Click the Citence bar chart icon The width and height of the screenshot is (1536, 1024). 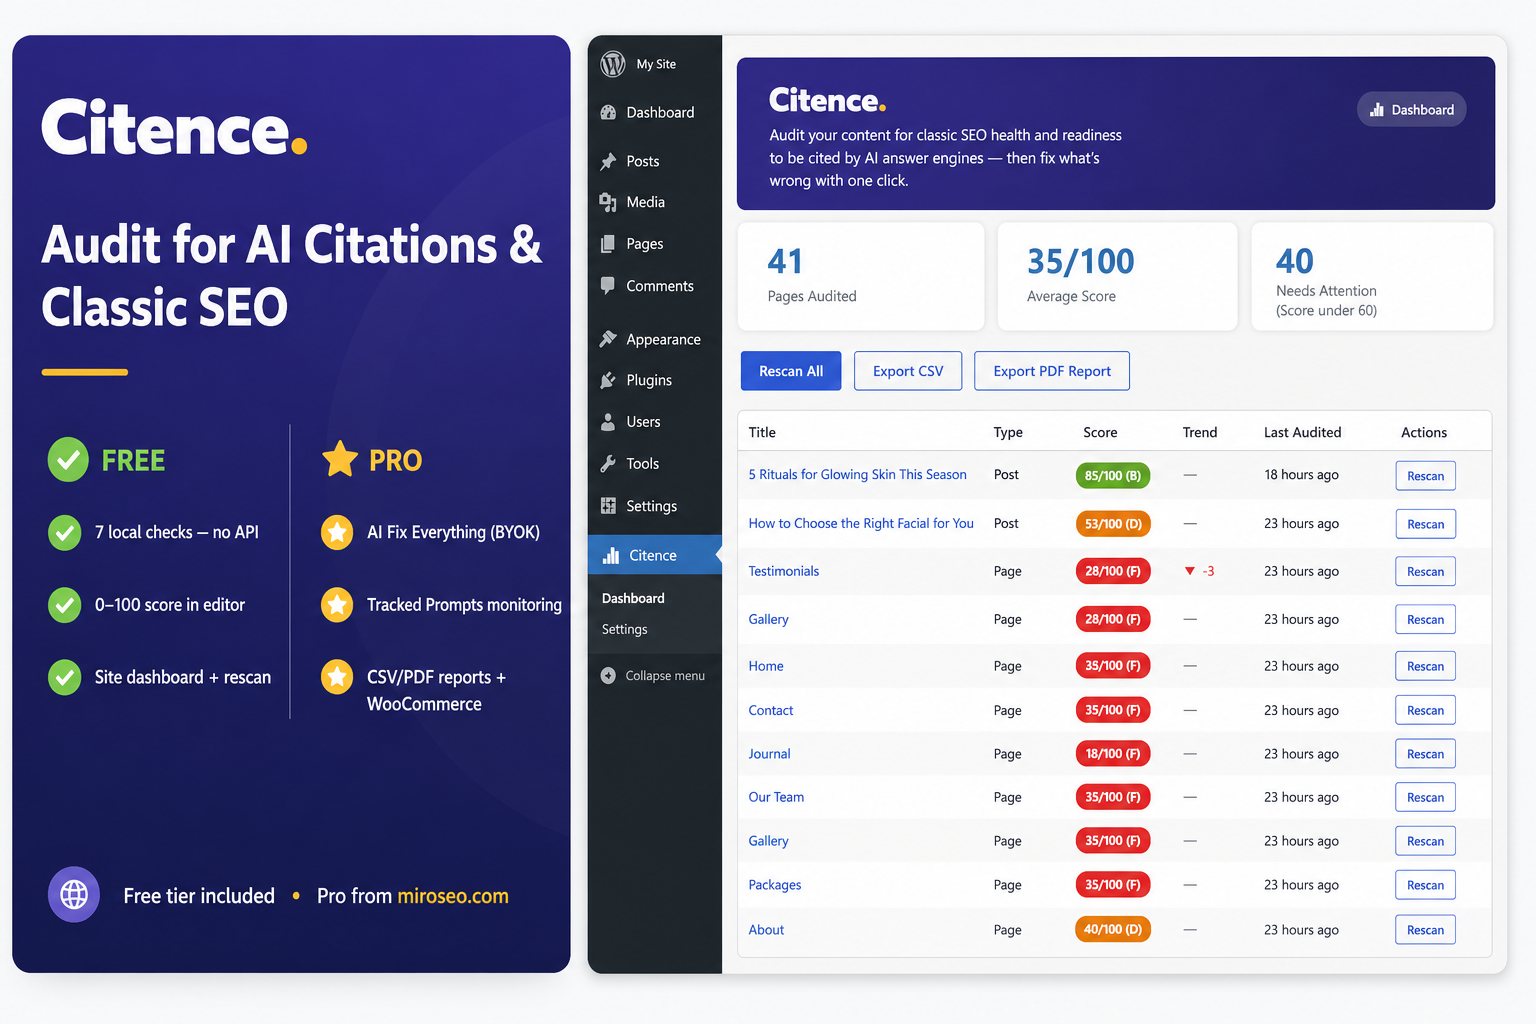[611, 555]
